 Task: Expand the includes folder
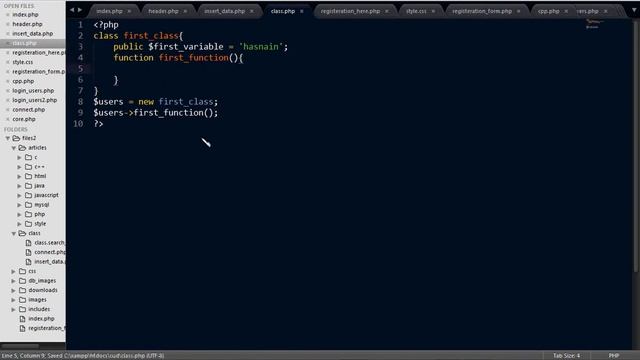13,309
